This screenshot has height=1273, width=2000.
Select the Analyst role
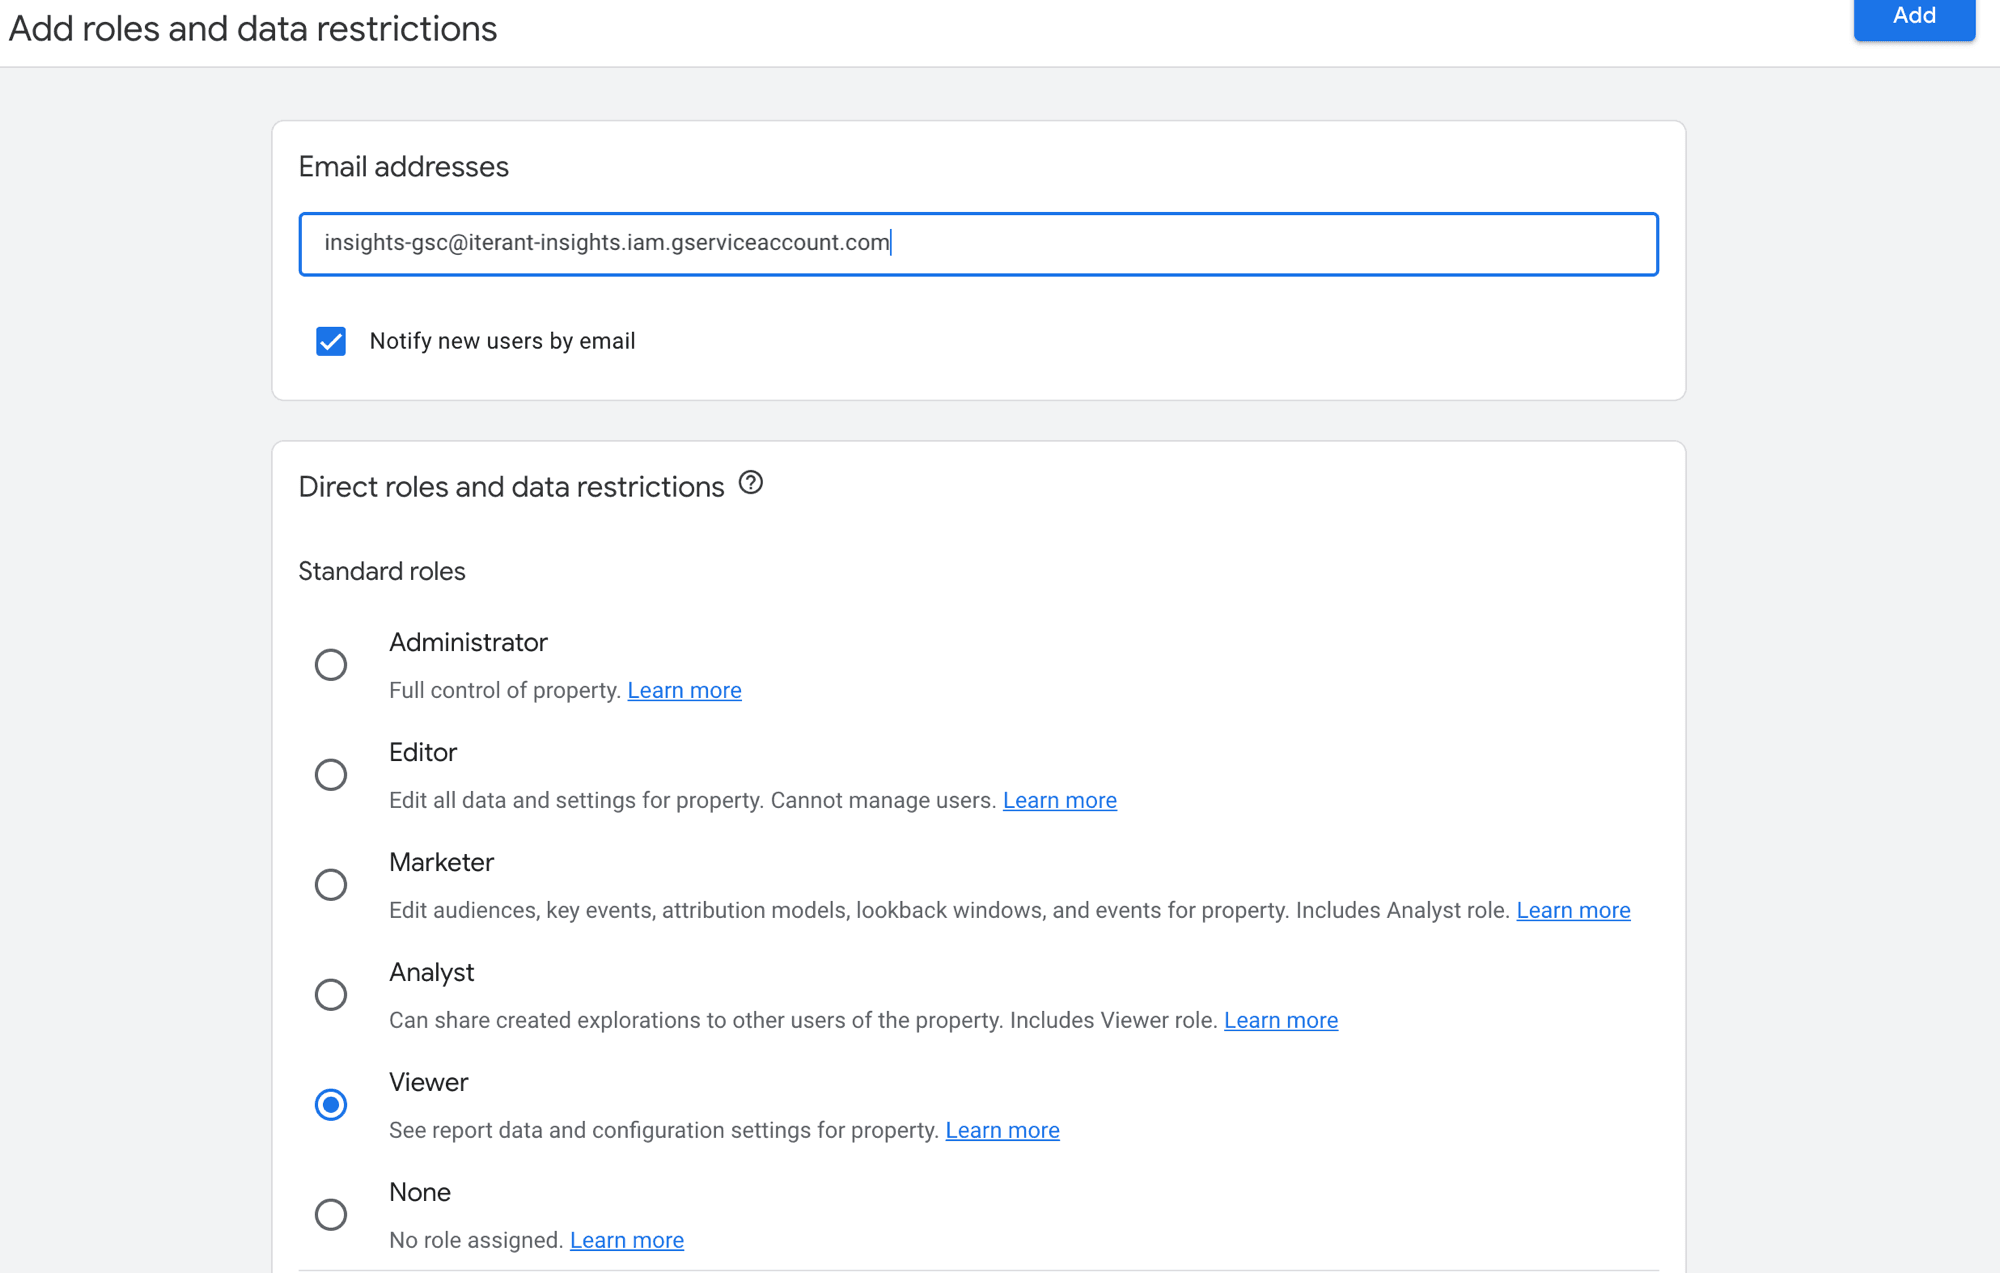330,994
